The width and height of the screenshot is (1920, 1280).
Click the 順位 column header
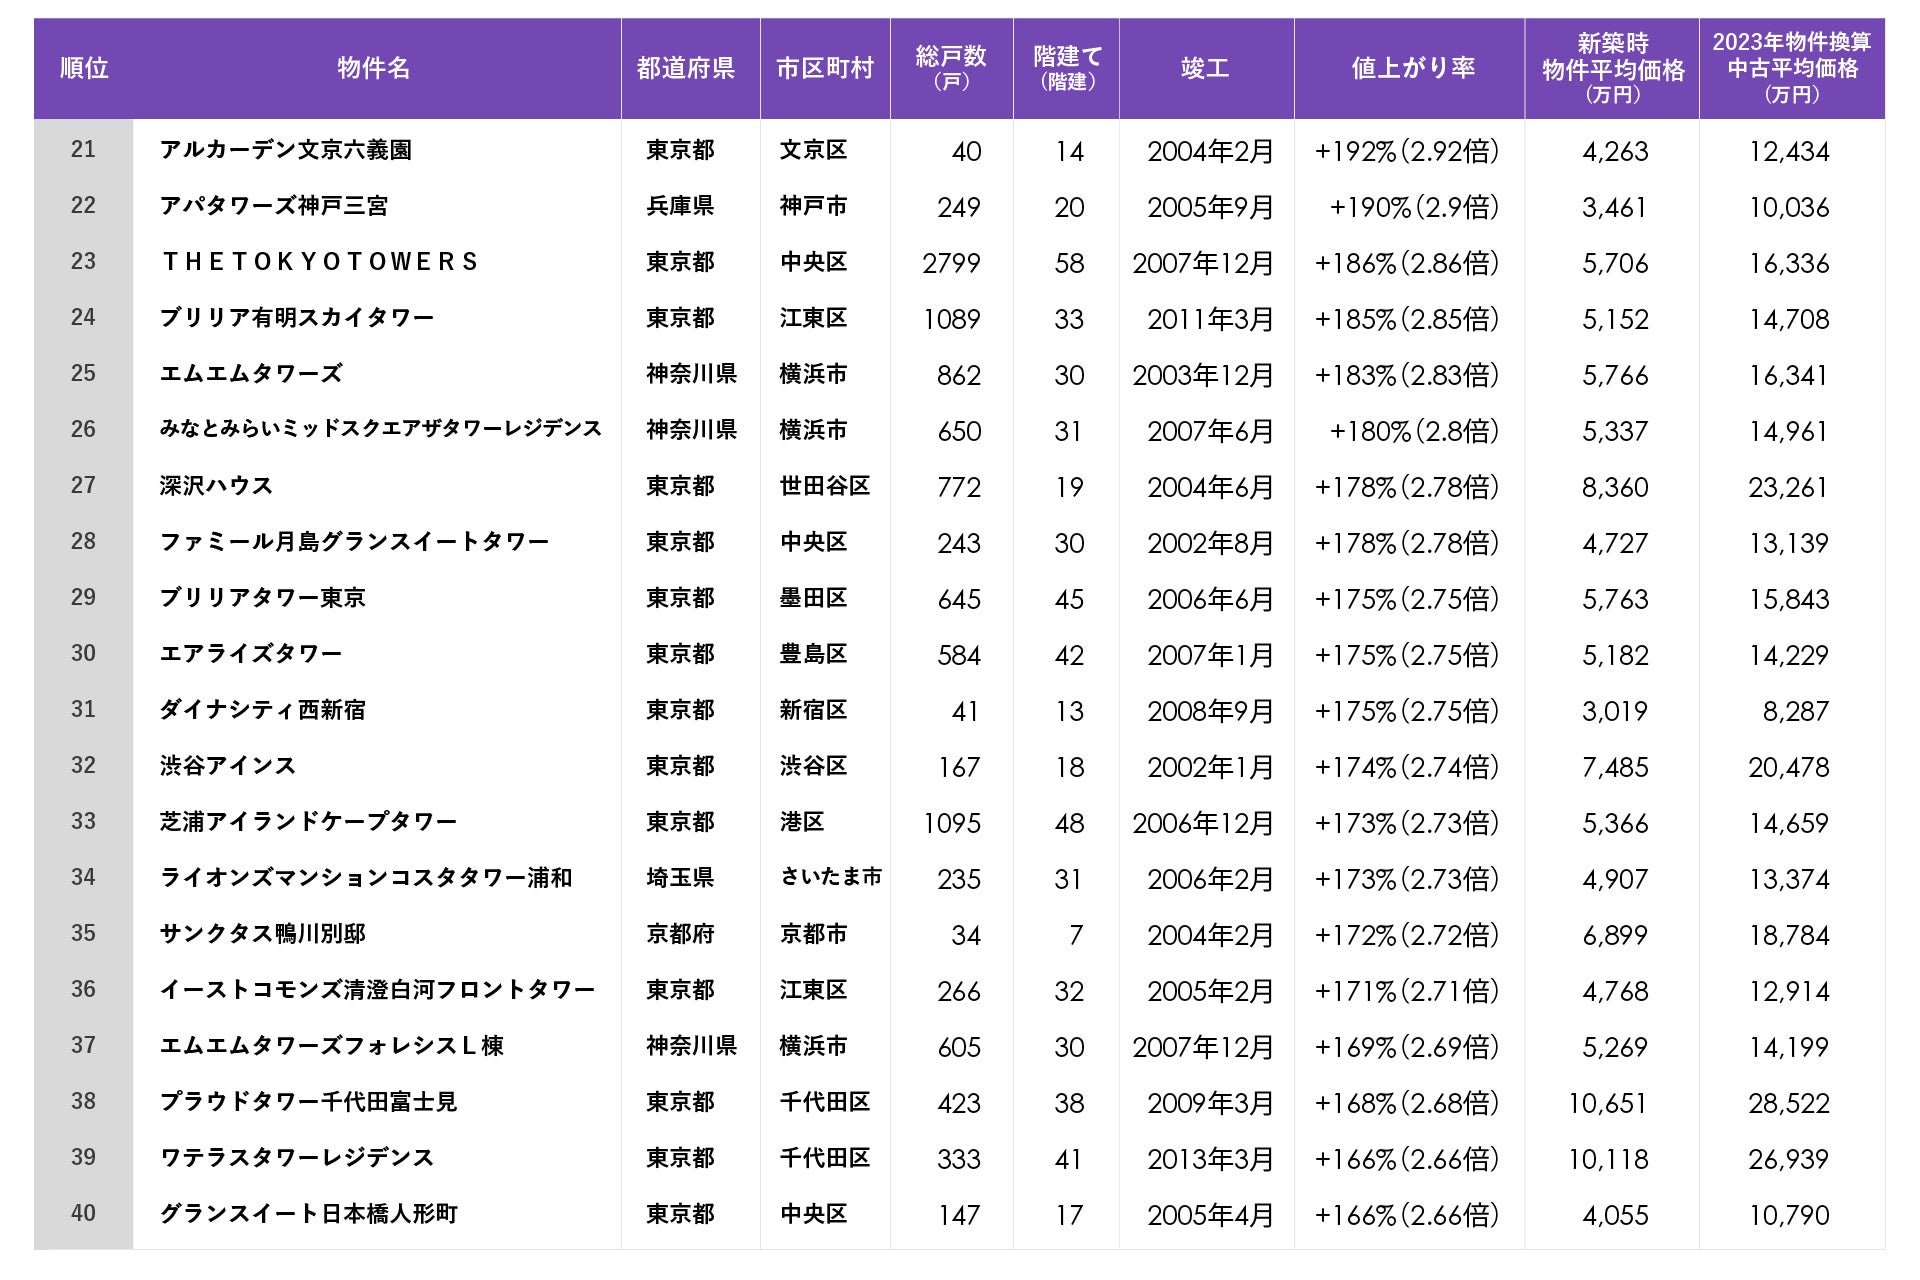pos(84,68)
